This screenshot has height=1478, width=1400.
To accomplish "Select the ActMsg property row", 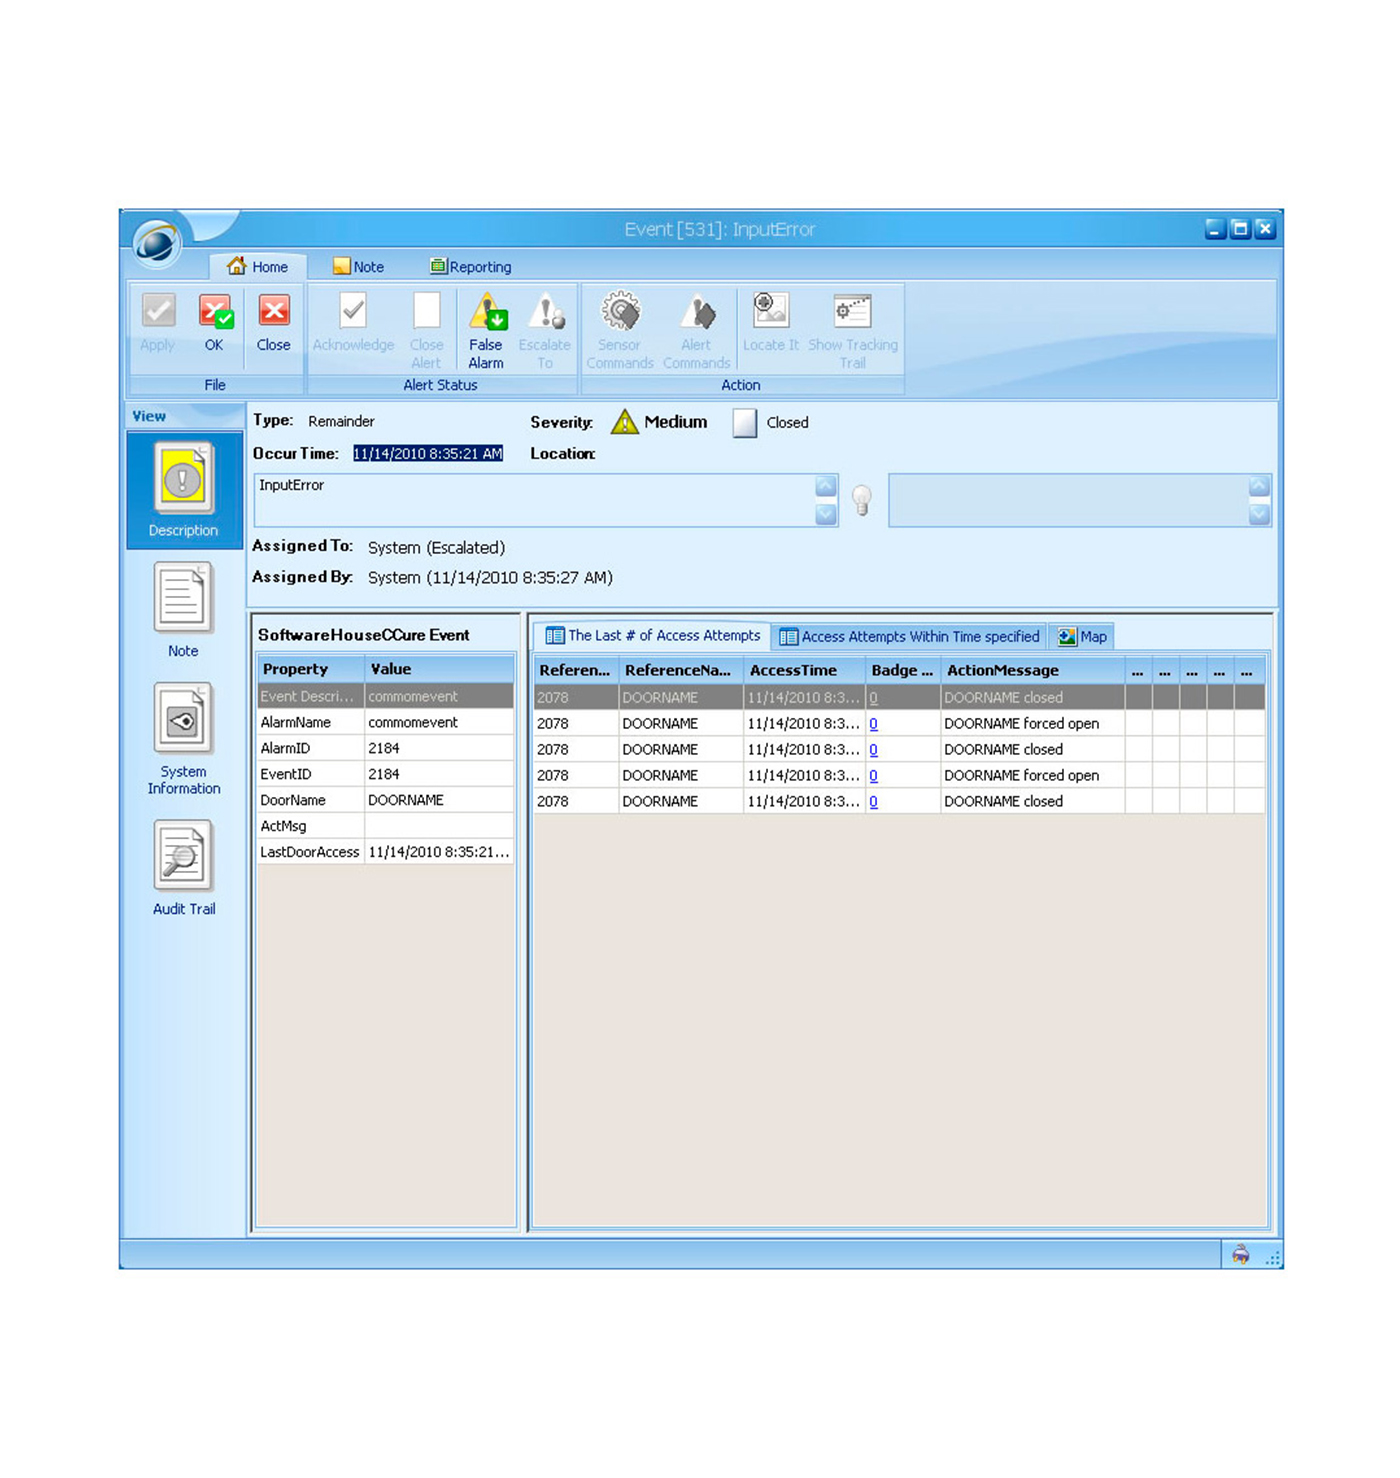I will click(x=385, y=826).
